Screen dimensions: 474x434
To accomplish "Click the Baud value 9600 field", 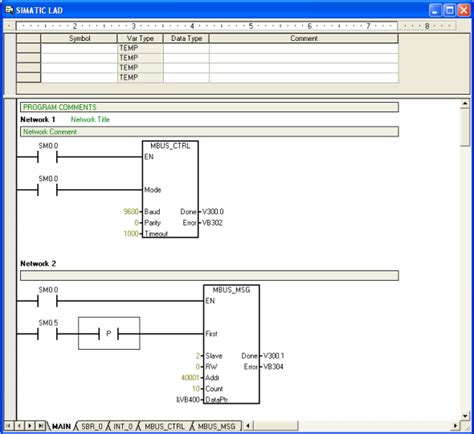I will coord(131,212).
